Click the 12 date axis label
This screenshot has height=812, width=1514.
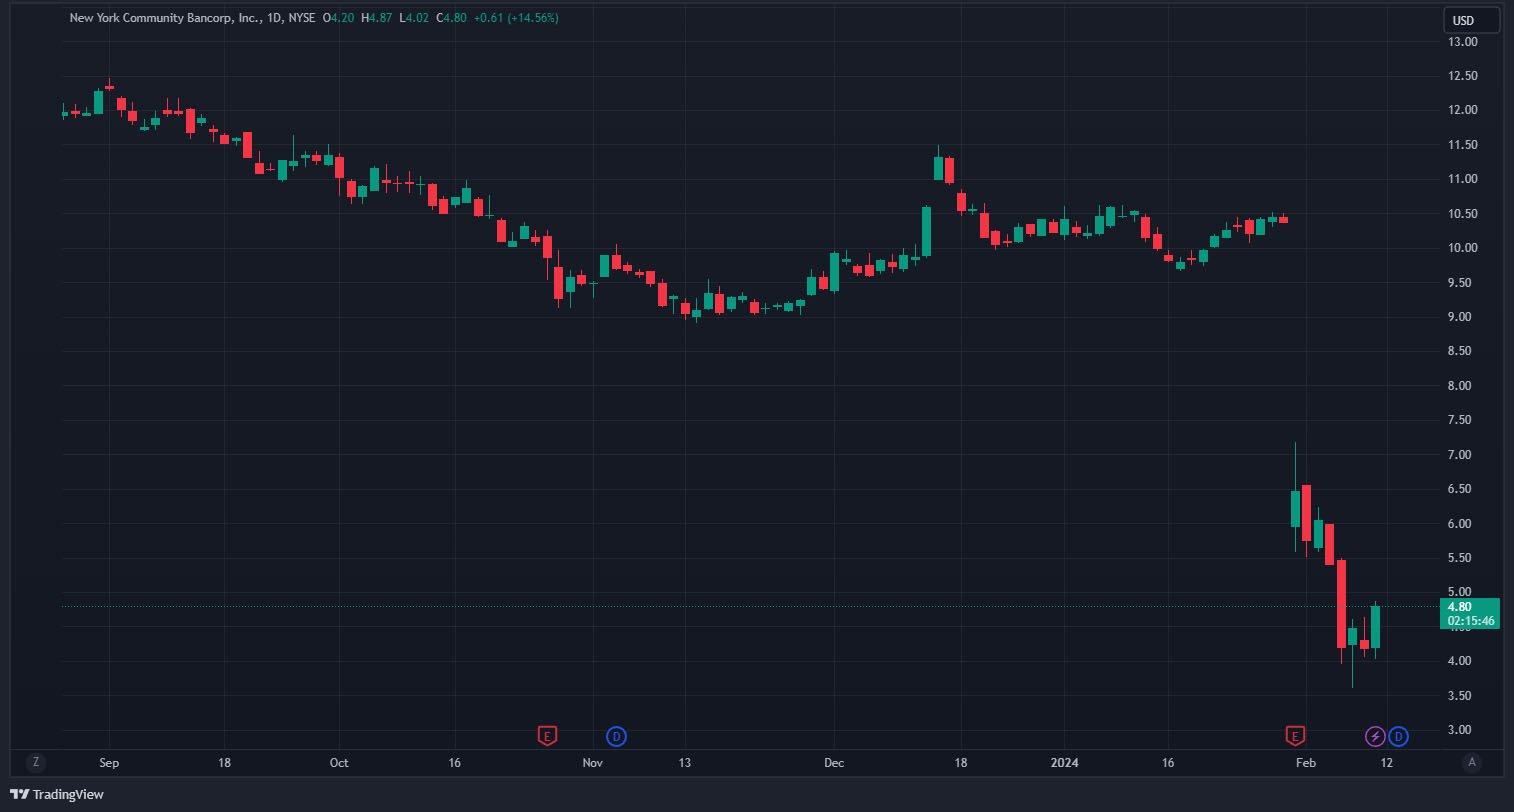1386,762
